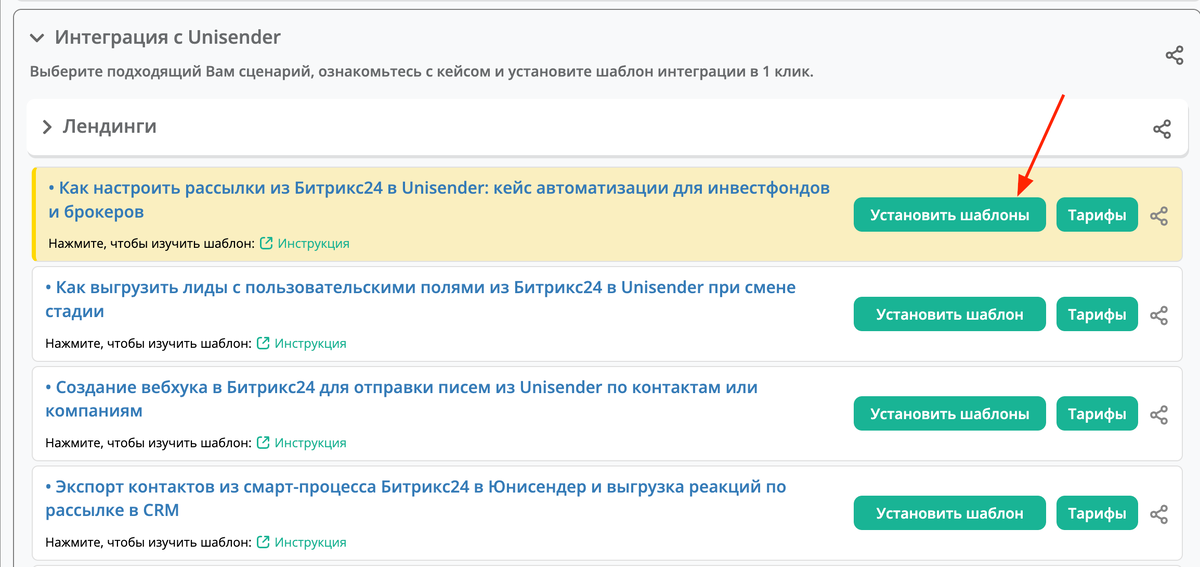
Task: Click external link icon in highlighted yellow row
Action: pyautogui.click(x=267, y=243)
